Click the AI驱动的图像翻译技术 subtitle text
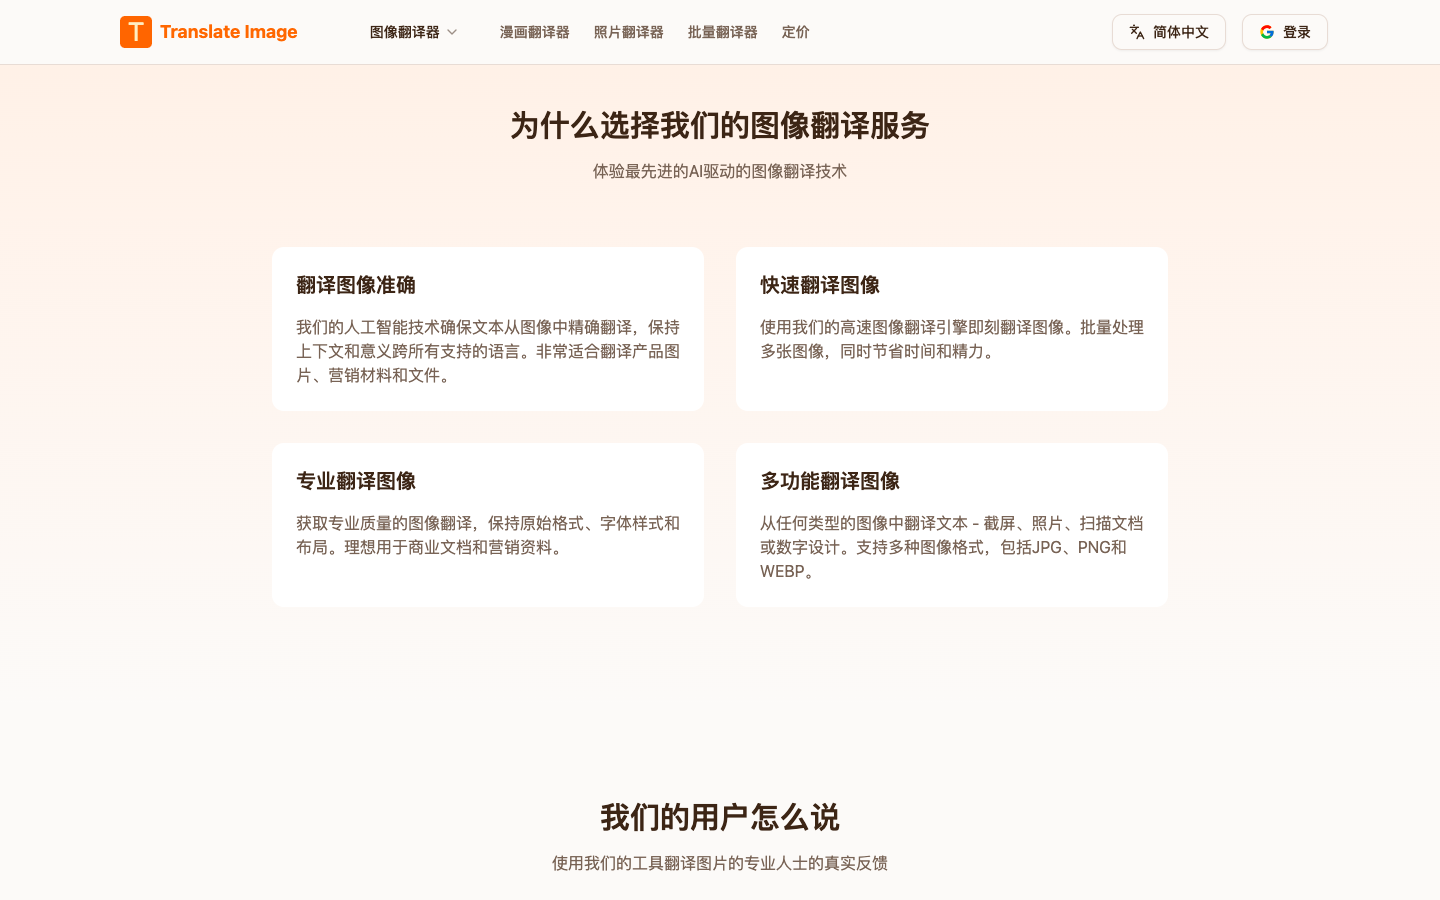 pyautogui.click(x=719, y=171)
